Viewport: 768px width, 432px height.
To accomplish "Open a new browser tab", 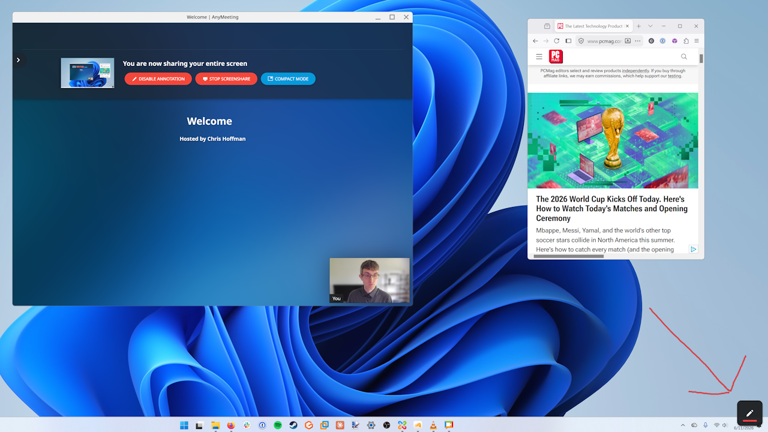I will [x=639, y=26].
